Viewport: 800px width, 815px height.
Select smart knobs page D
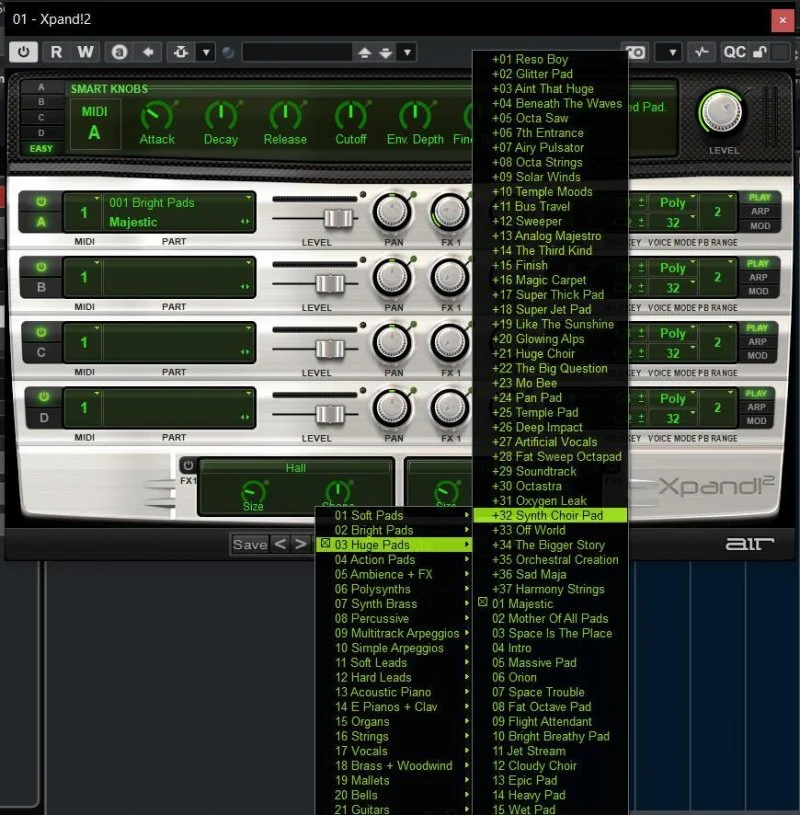click(41, 133)
